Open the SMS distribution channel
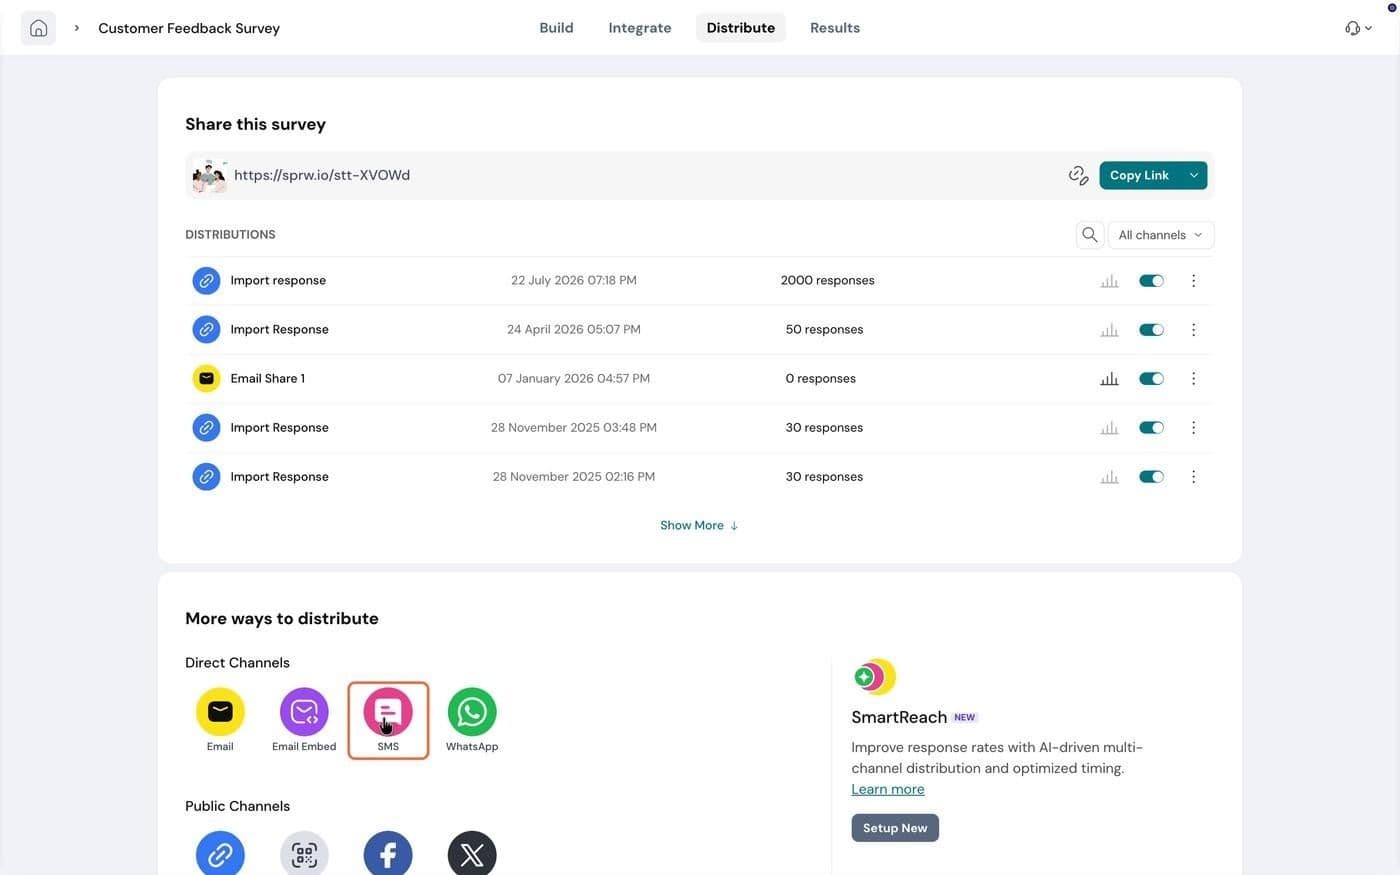Image resolution: width=1400 pixels, height=875 pixels. pyautogui.click(x=388, y=712)
